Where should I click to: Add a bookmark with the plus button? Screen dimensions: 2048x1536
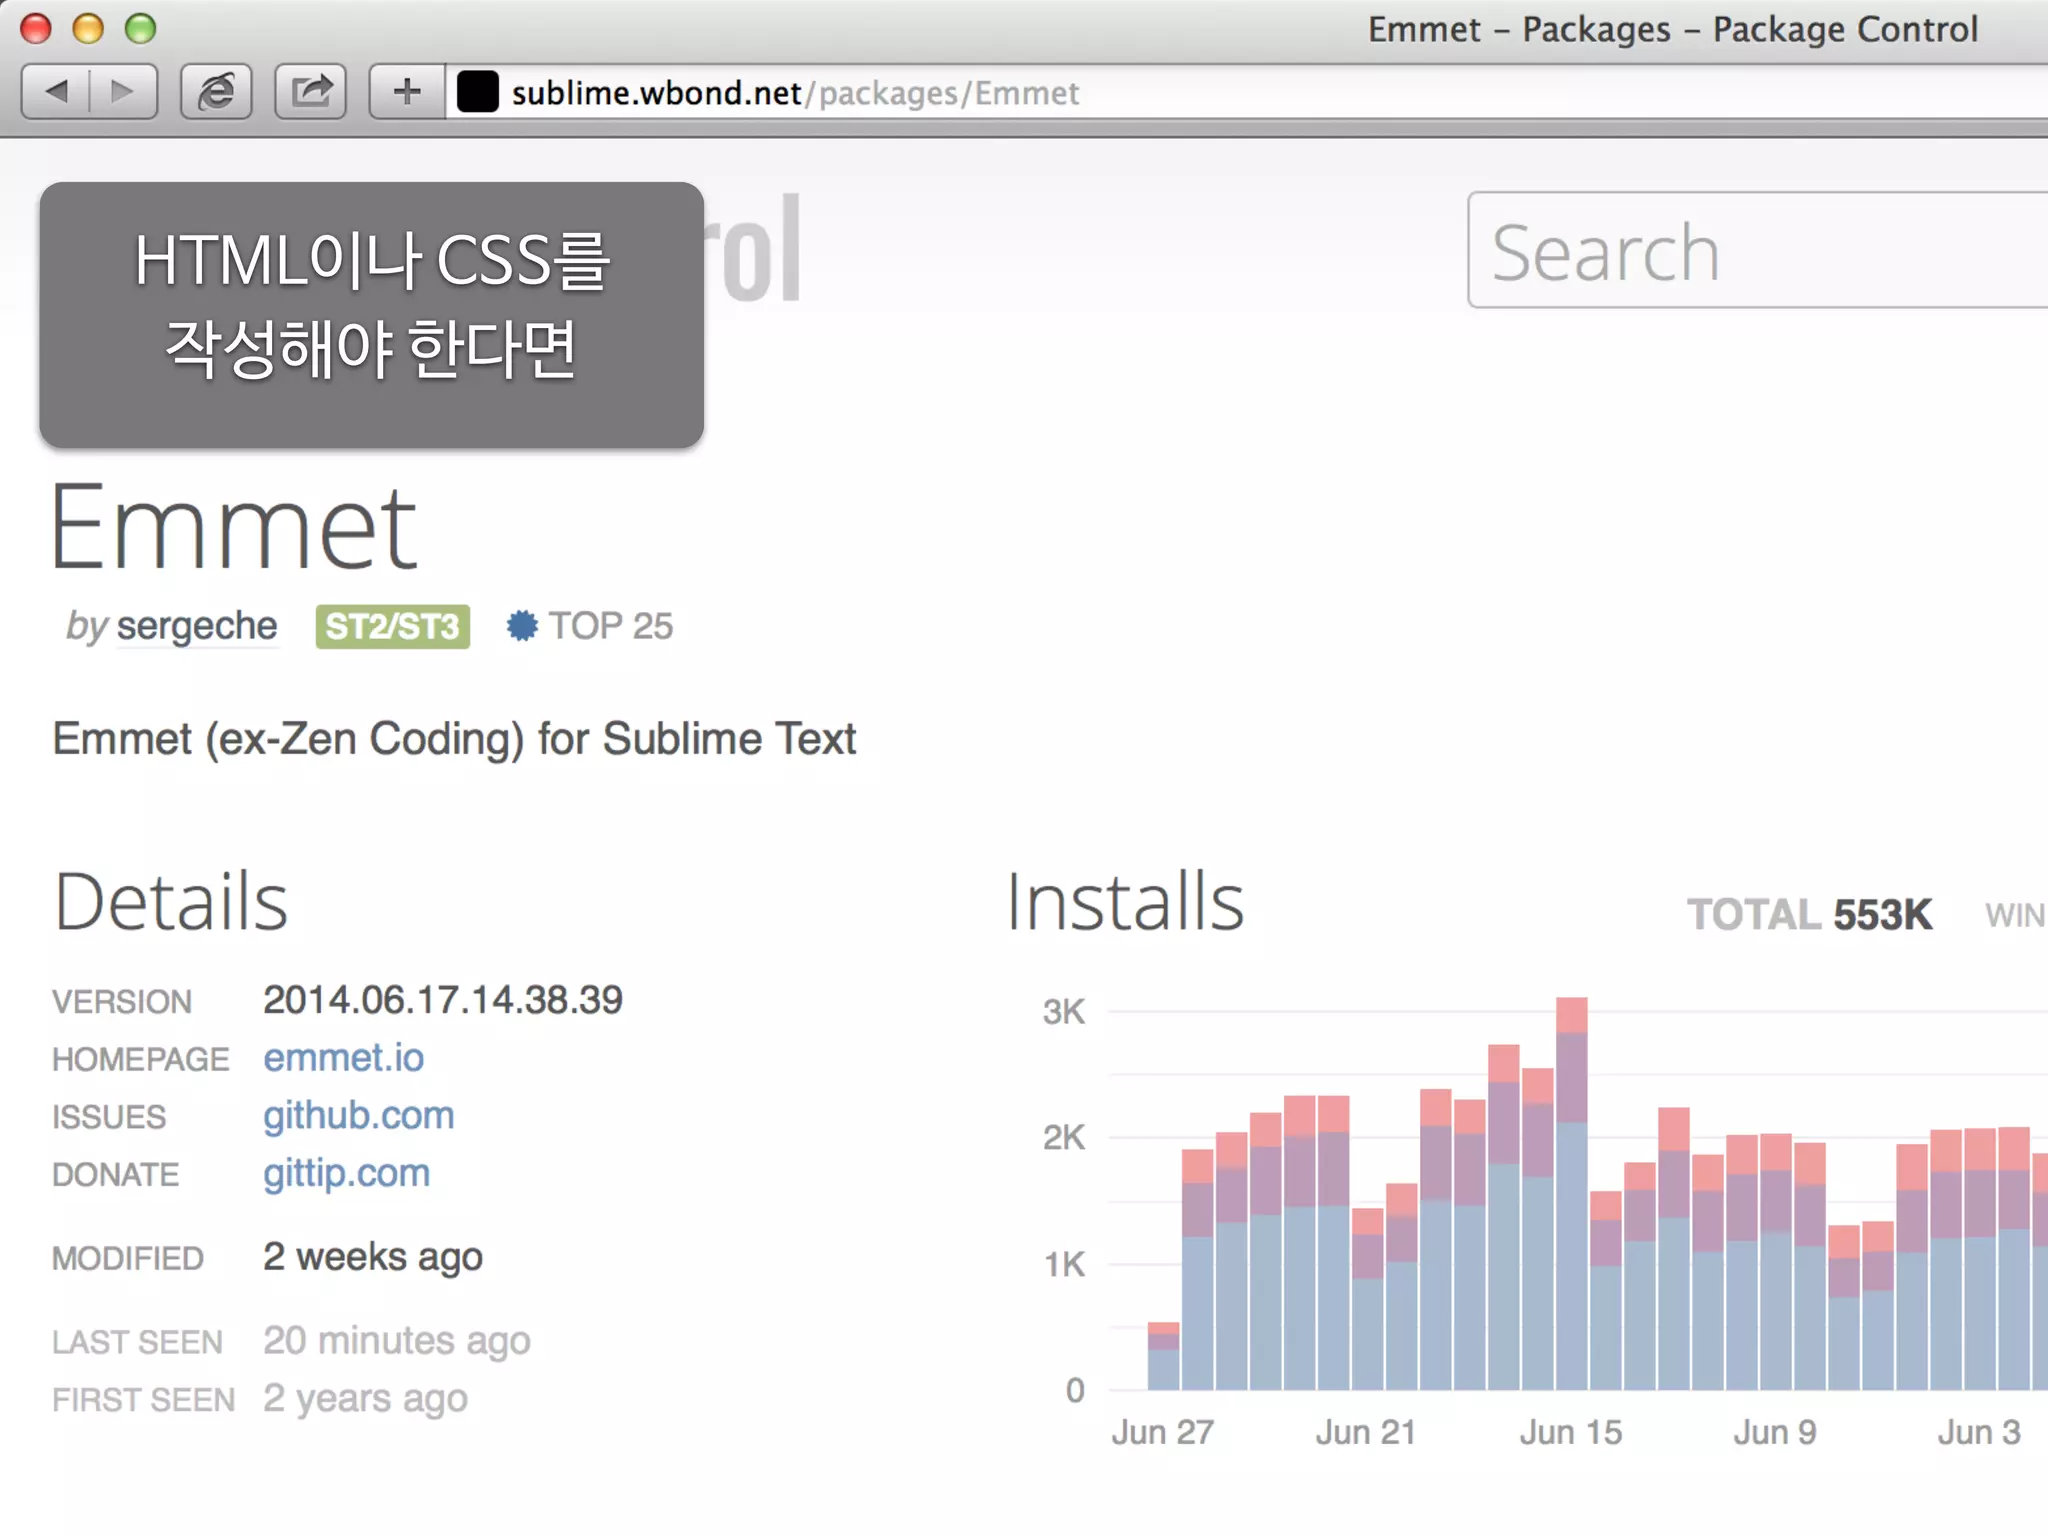point(406,92)
